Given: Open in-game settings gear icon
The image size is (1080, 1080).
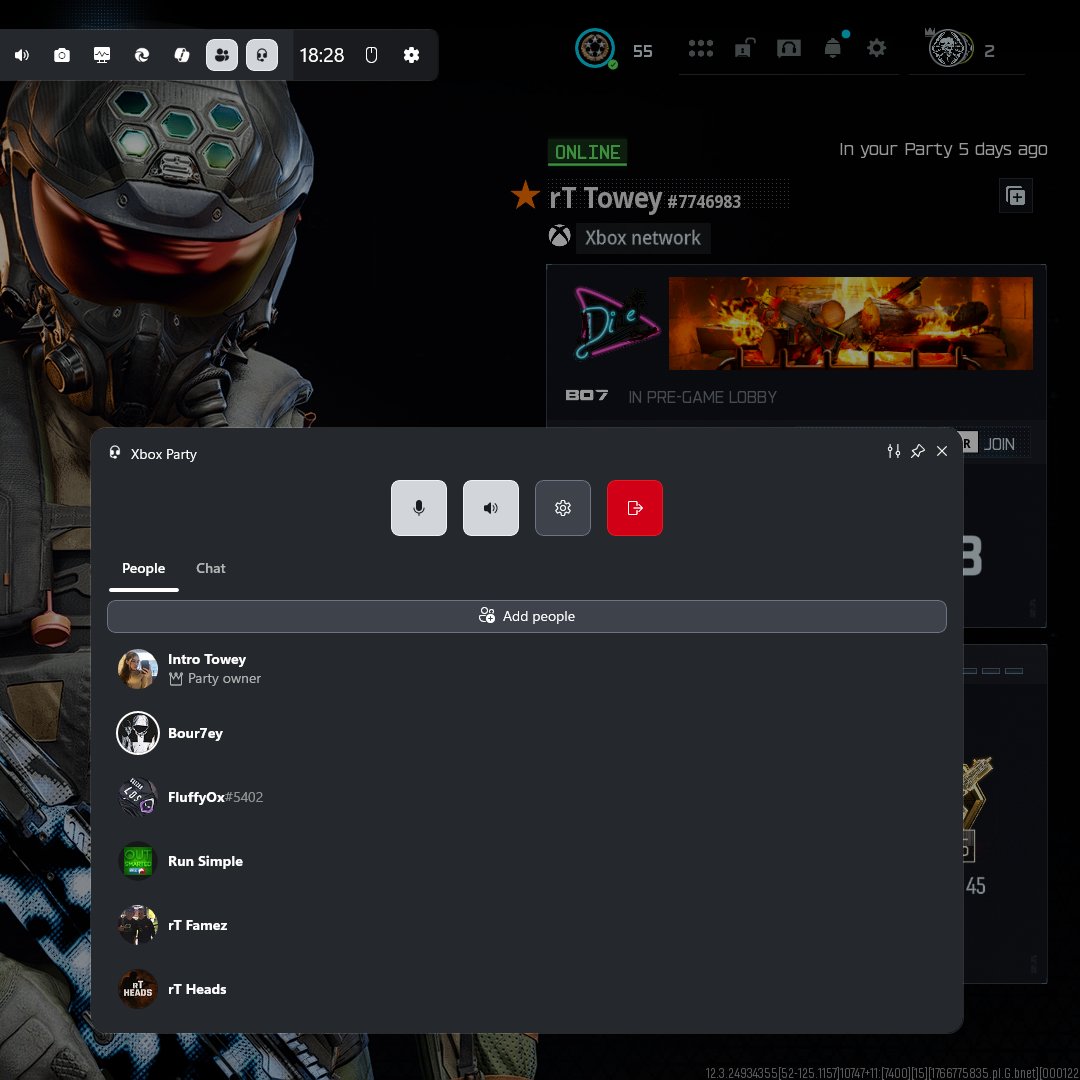Looking at the screenshot, I should pos(876,48).
